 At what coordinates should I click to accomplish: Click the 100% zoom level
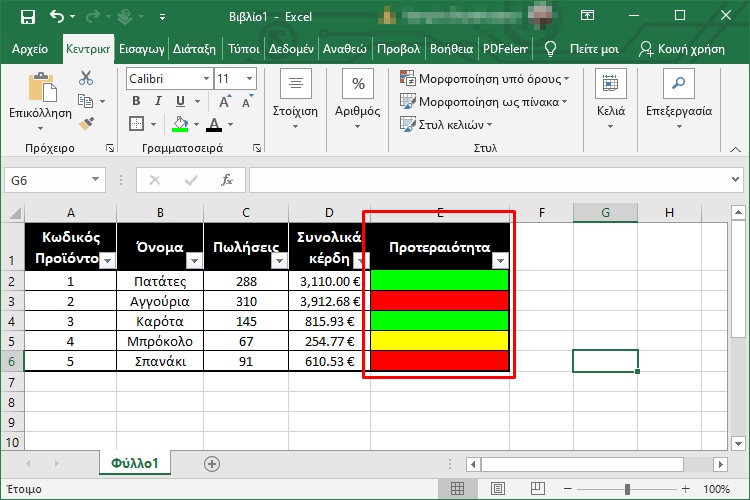pos(716,489)
